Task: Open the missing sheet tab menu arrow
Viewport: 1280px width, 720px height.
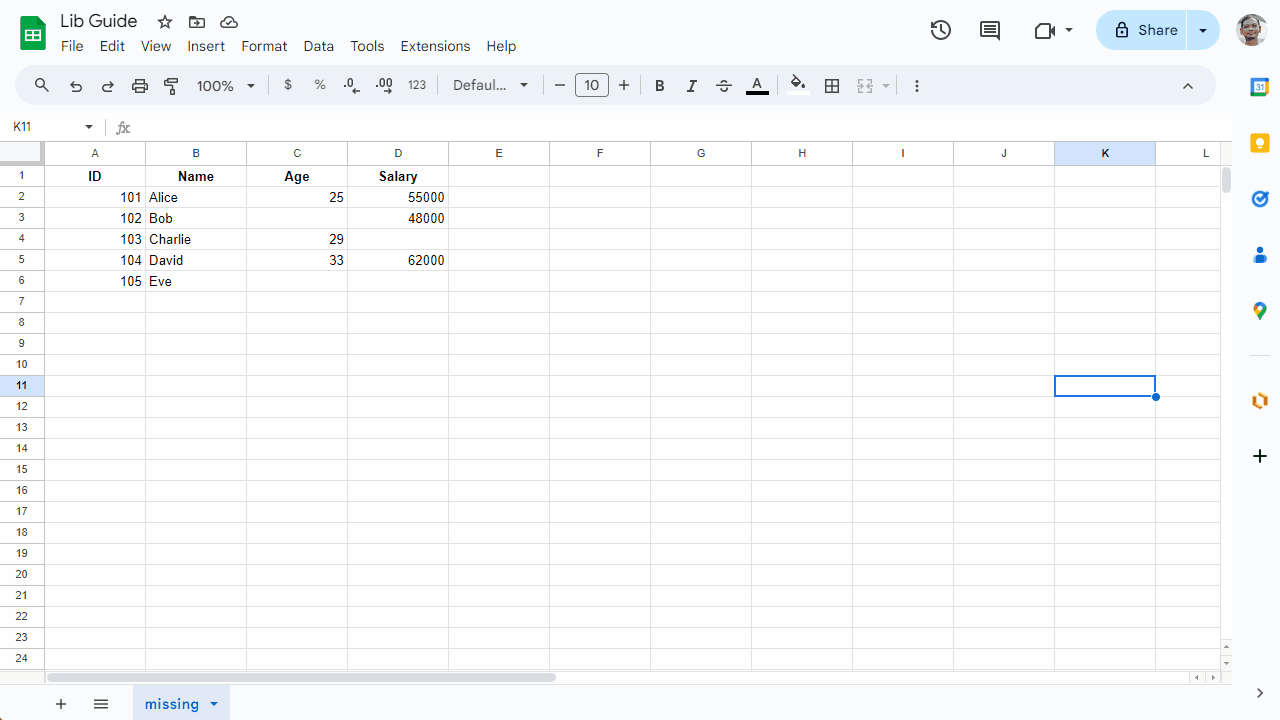Action: click(214, 704)
